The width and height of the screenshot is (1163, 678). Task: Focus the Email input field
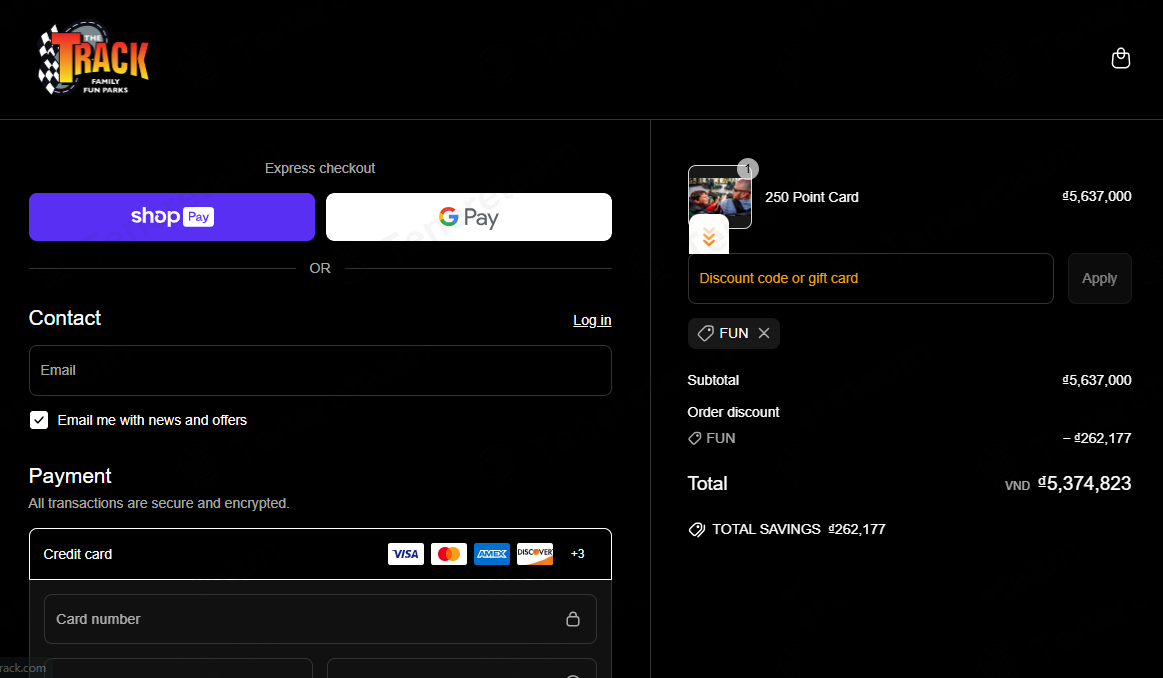click(x=320, y=370)
